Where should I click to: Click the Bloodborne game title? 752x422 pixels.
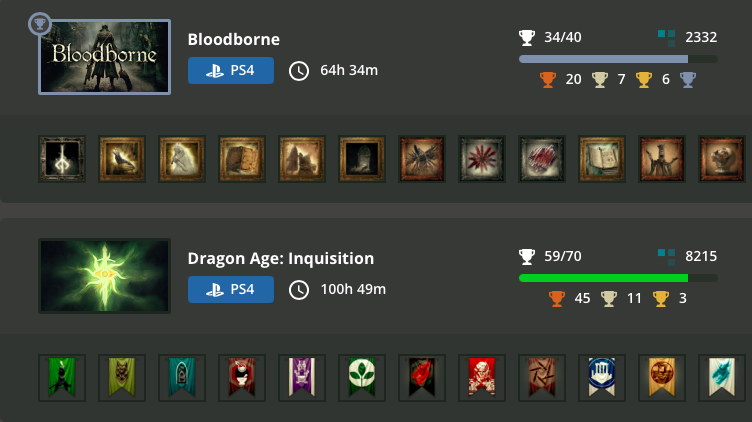234,40
